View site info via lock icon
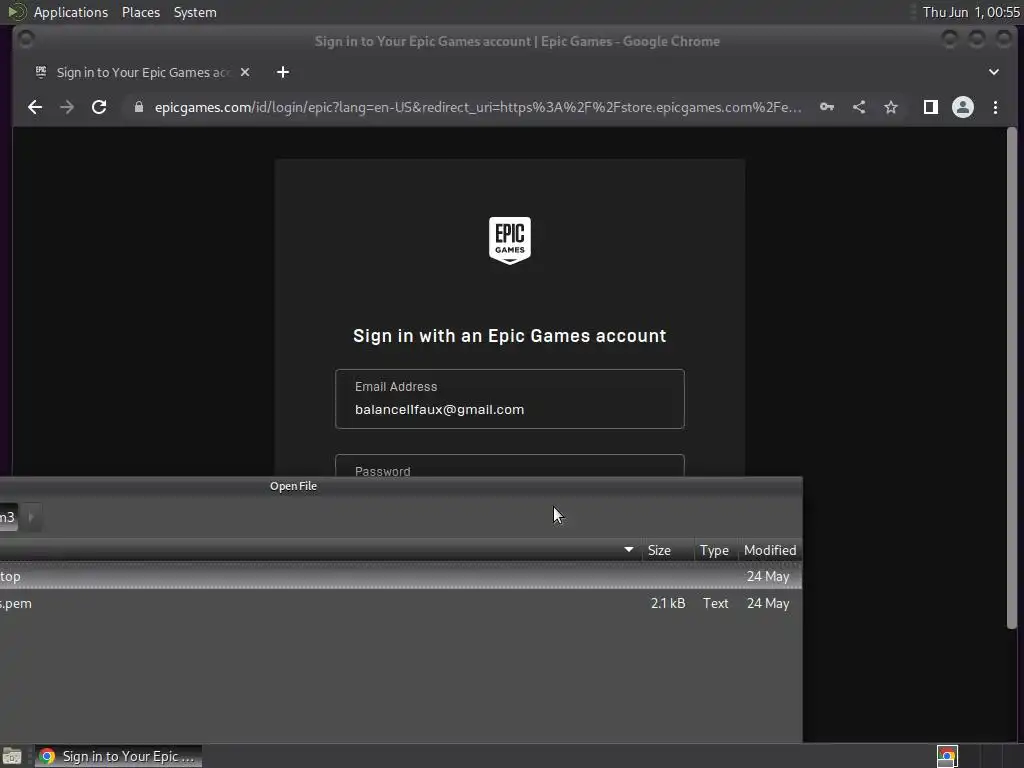Viewport: 1024px width, 768px height. click(138, 107)
